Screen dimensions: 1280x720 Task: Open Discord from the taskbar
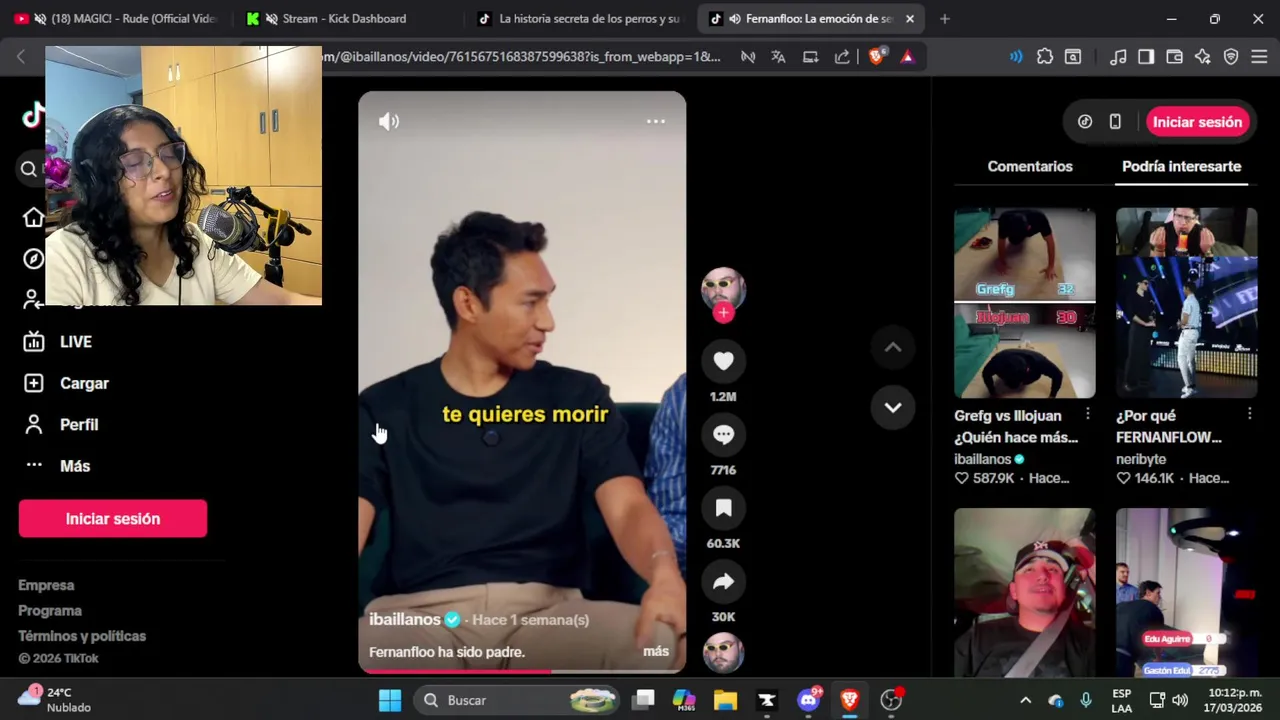pos(809,700)
